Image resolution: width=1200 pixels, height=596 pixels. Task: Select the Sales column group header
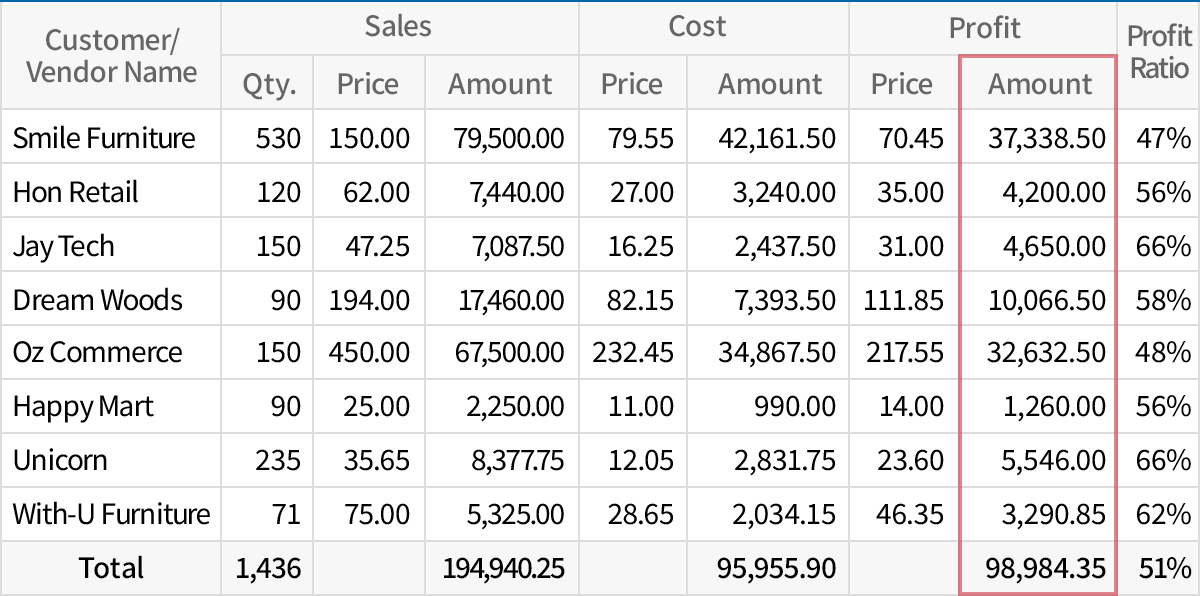(398, 27)
